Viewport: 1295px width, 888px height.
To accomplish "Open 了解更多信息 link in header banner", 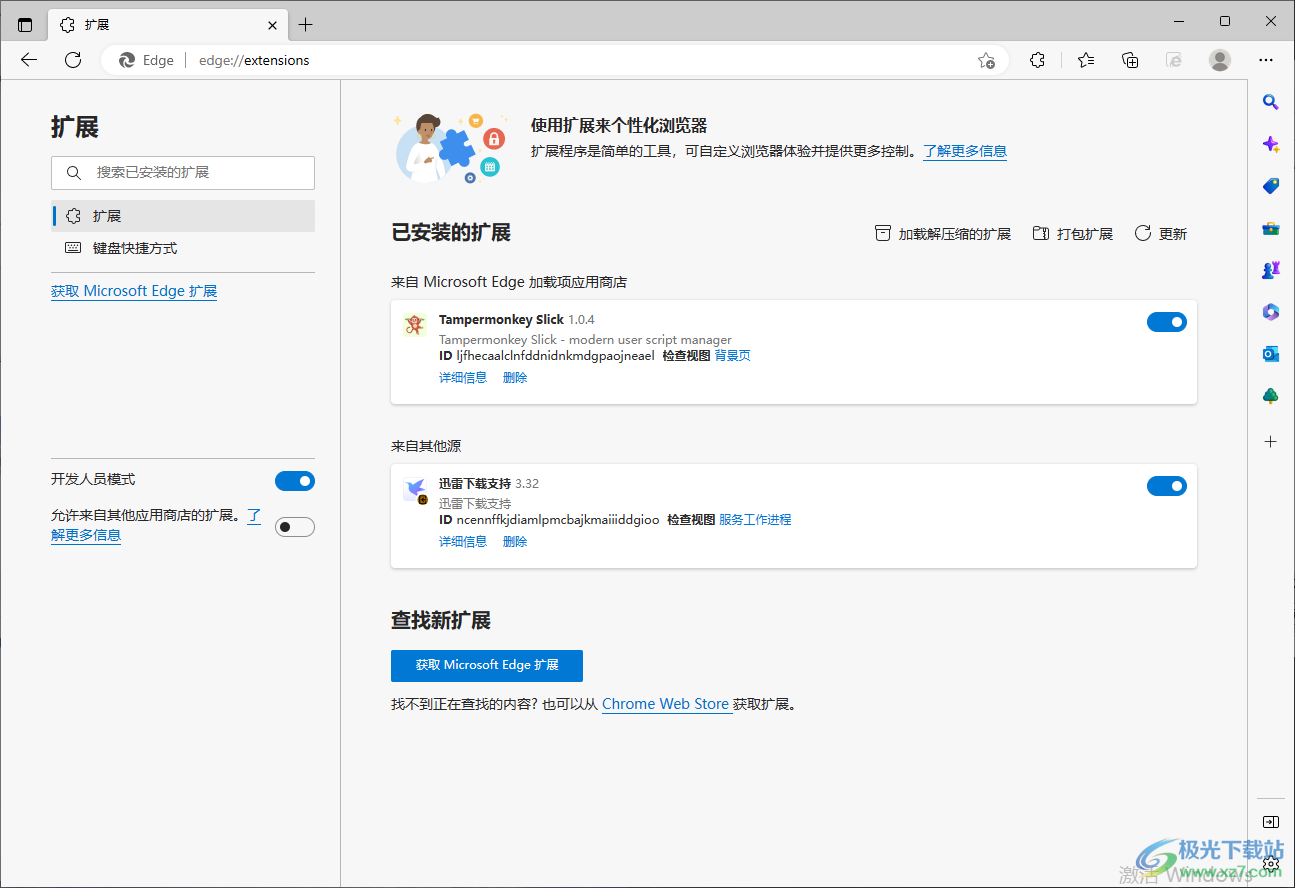I will tap(965, 151).
